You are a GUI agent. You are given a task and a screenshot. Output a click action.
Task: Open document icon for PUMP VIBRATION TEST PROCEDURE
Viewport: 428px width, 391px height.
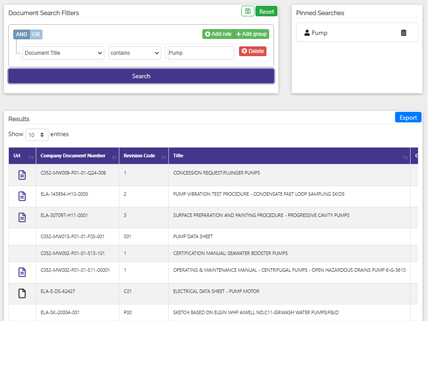(x=22, y=196)
